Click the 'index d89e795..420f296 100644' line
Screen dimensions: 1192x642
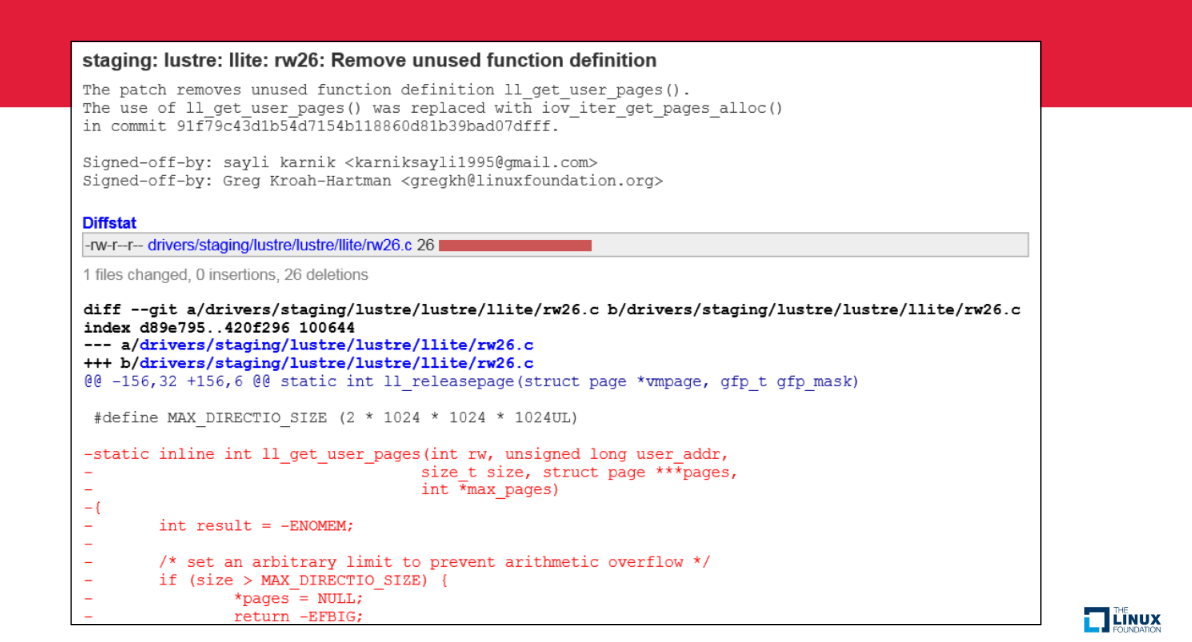coord(219,327)
